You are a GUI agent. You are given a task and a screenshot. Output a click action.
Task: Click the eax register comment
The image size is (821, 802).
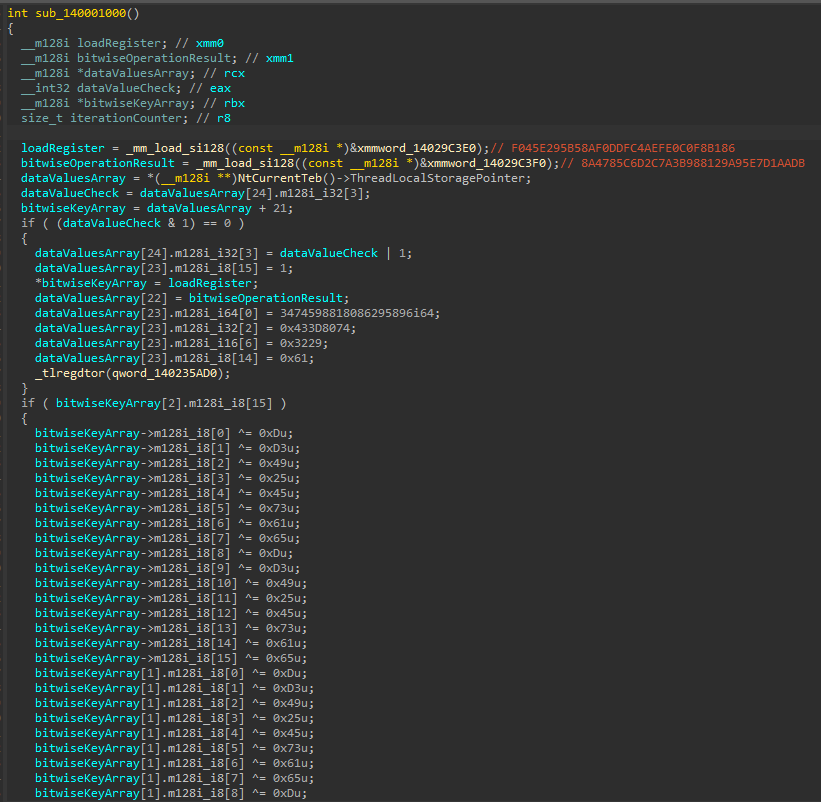click(220, 88)
